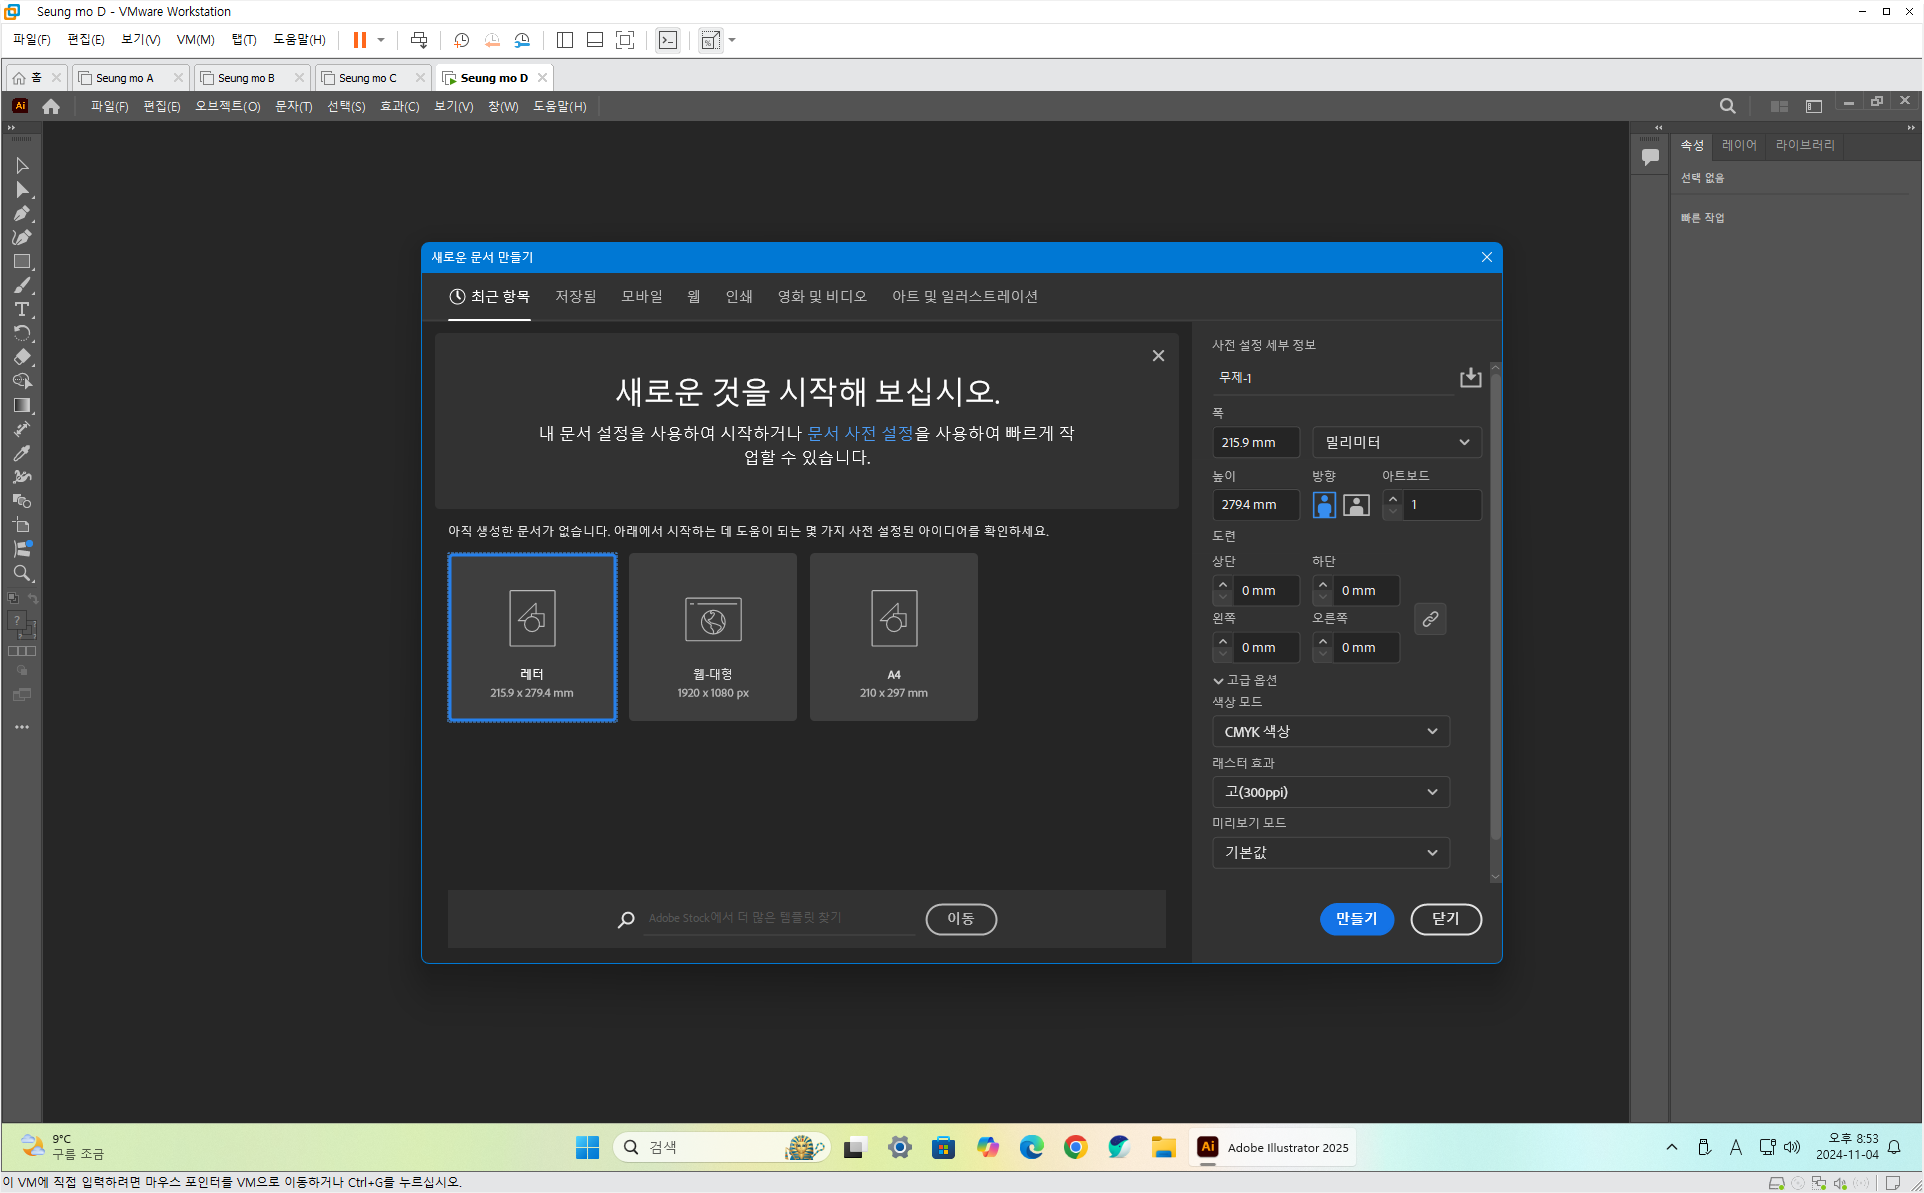Open the comments speech bubble panel
This screenshot has width=1924, height=1193.
[x=1650, y=156]
